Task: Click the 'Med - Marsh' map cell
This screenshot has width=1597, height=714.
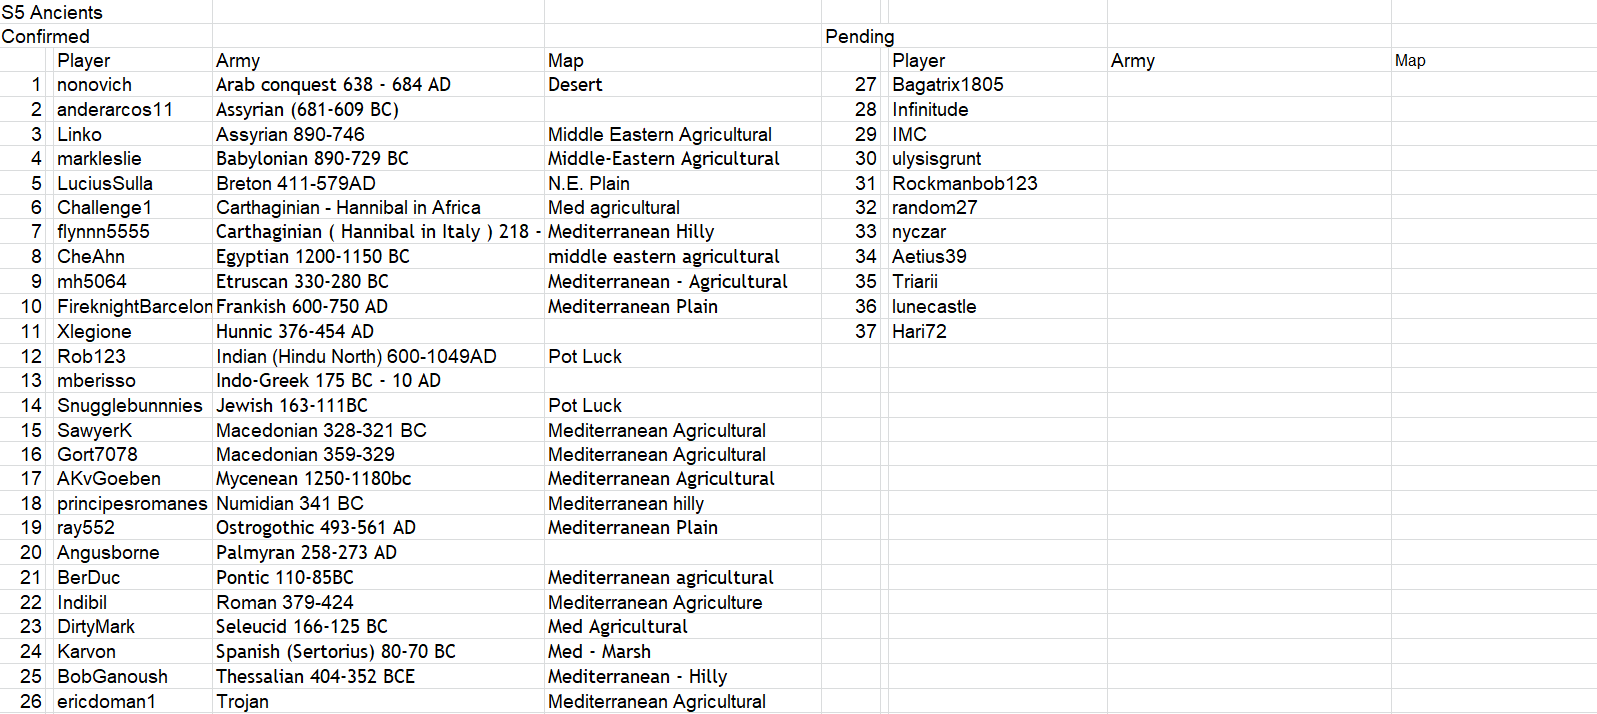Action: (x=598, y=651)
